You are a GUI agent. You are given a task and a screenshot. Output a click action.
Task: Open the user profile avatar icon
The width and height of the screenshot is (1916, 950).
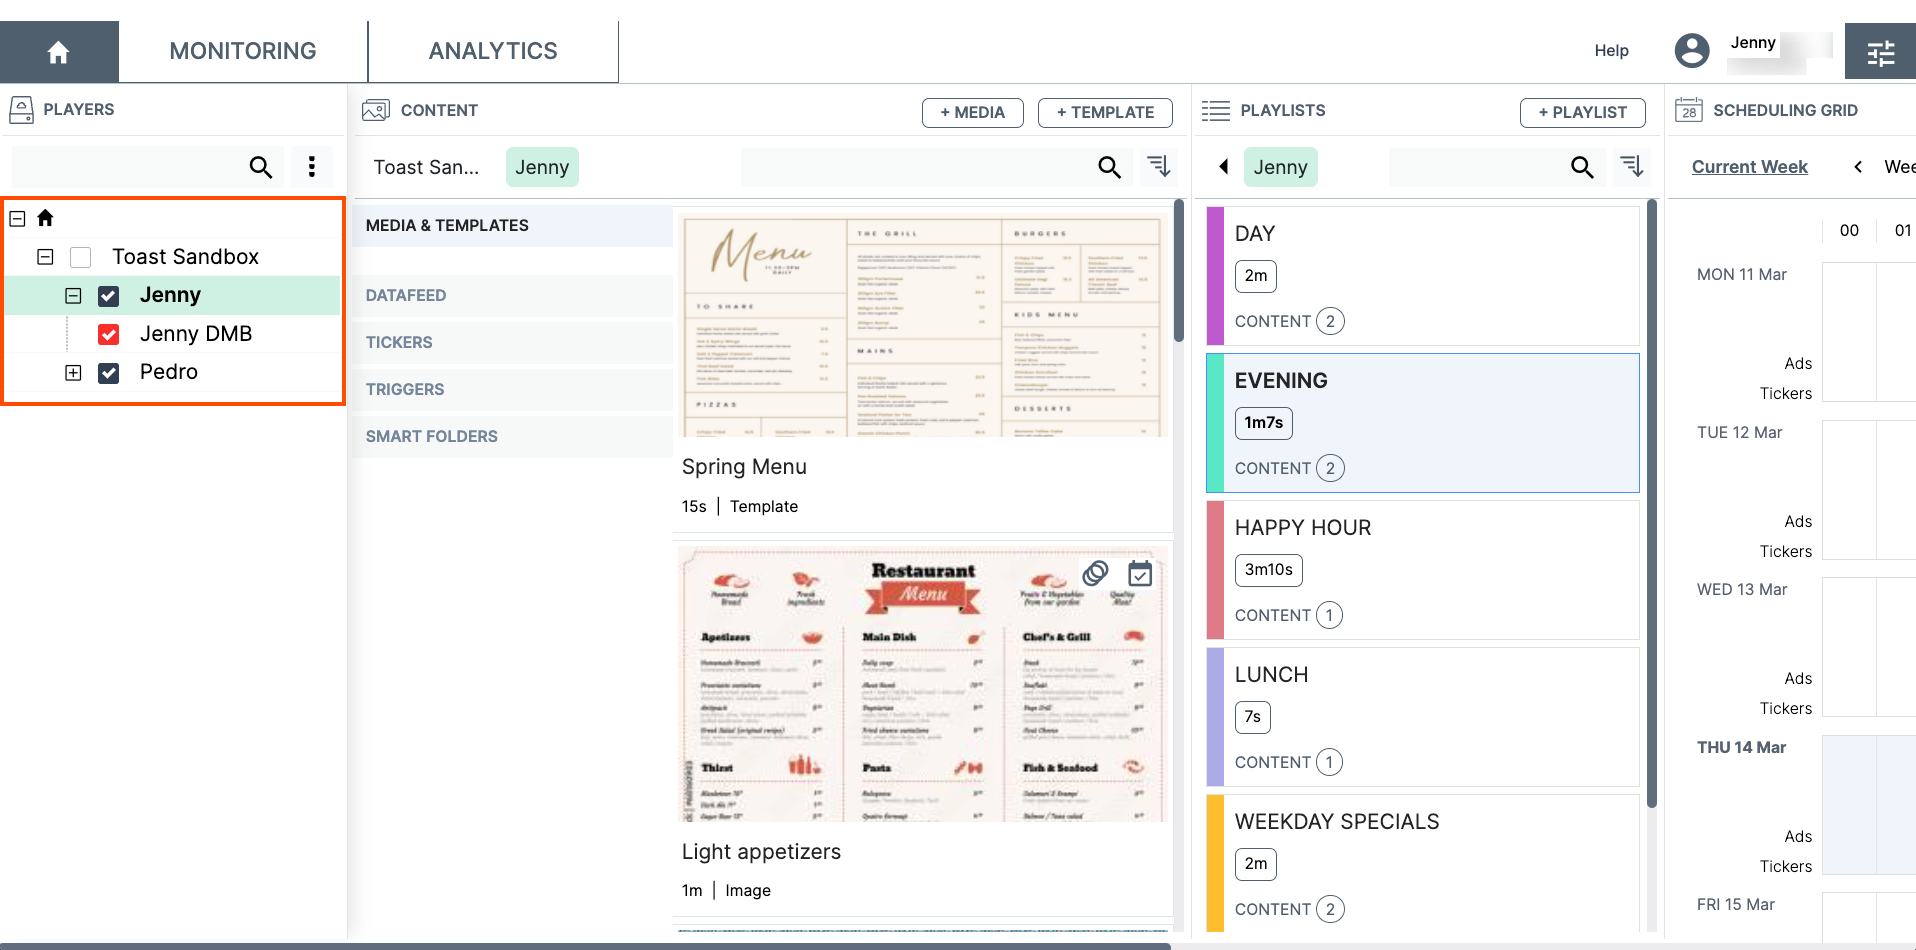[x=1691, y=50]
